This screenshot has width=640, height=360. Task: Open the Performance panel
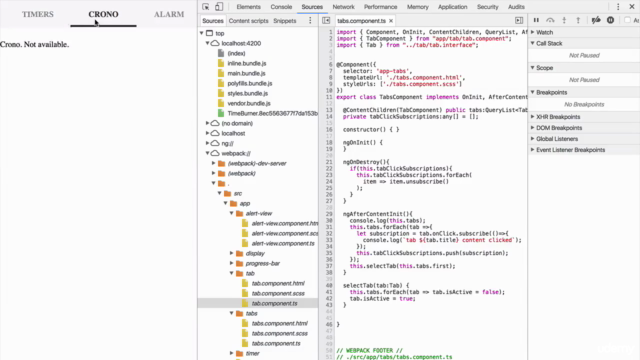[380, 7]
